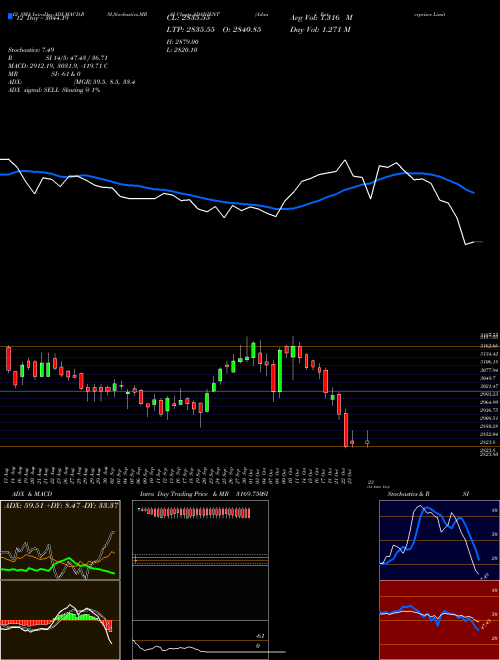Open the MACD histogram chart panel
Screen dimensions: 500x660
tap(60, 620)
